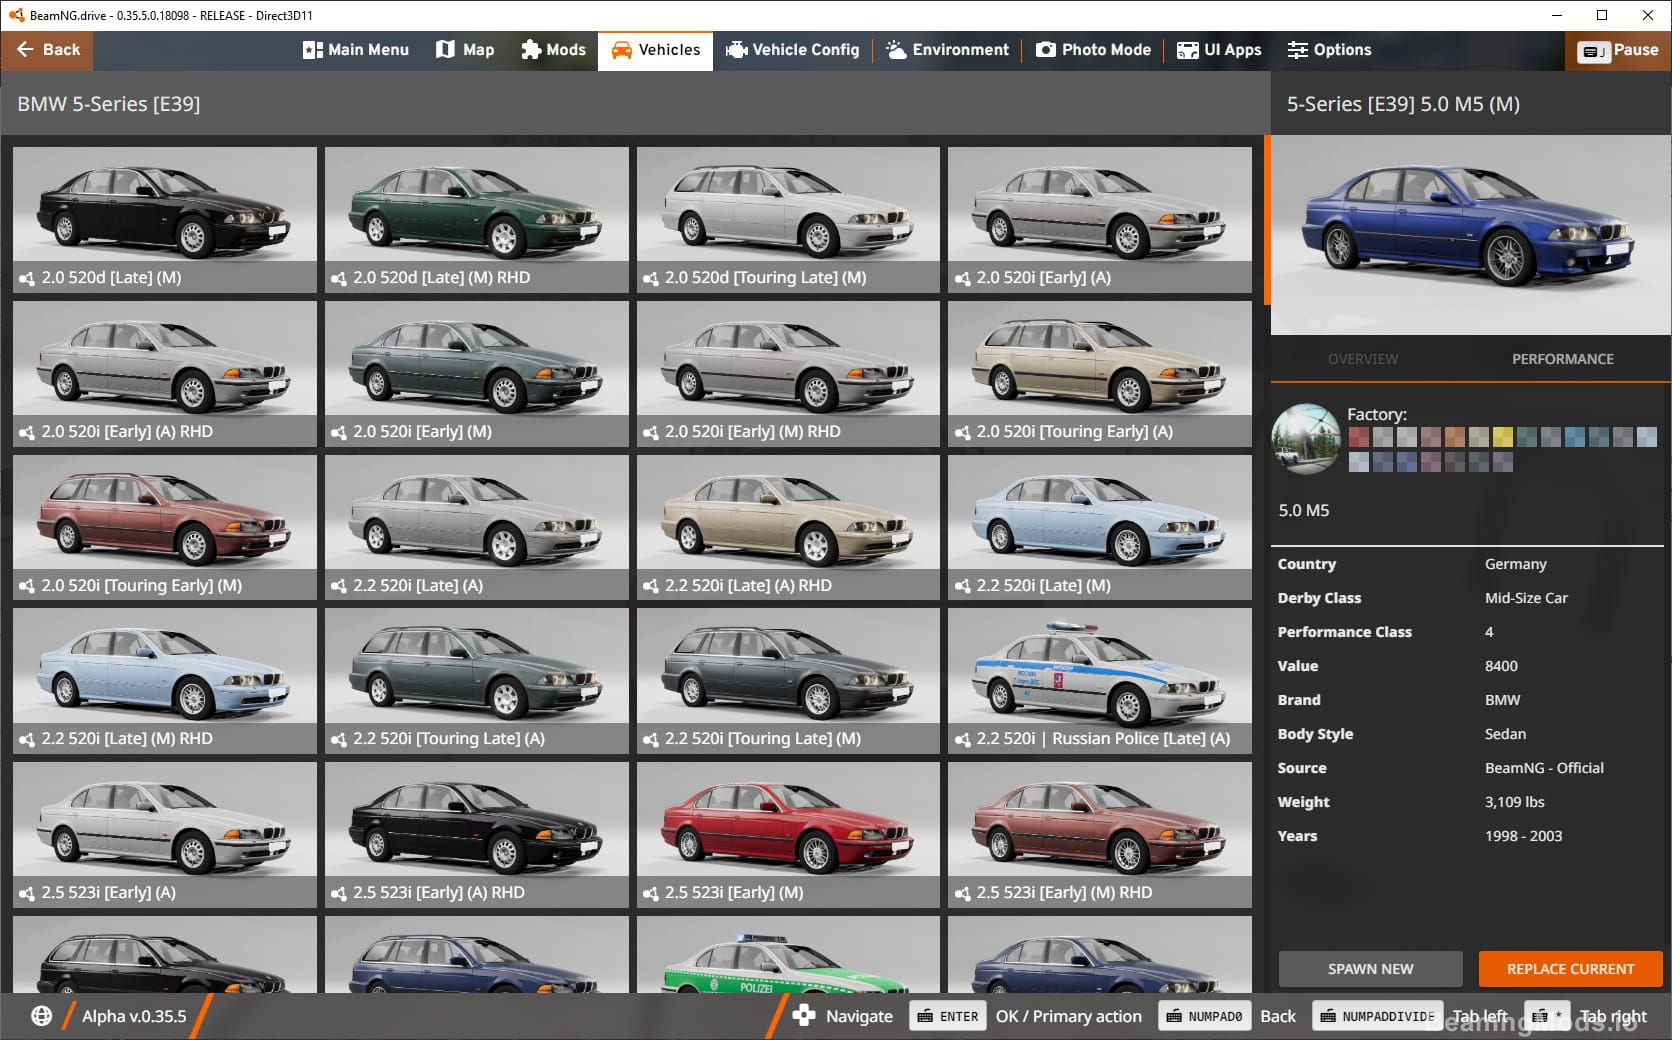Viewport: 1672px width, 1040px height.
Task: Select the 2.0 520d [Late] (M) black sedan
Action: 165,220
